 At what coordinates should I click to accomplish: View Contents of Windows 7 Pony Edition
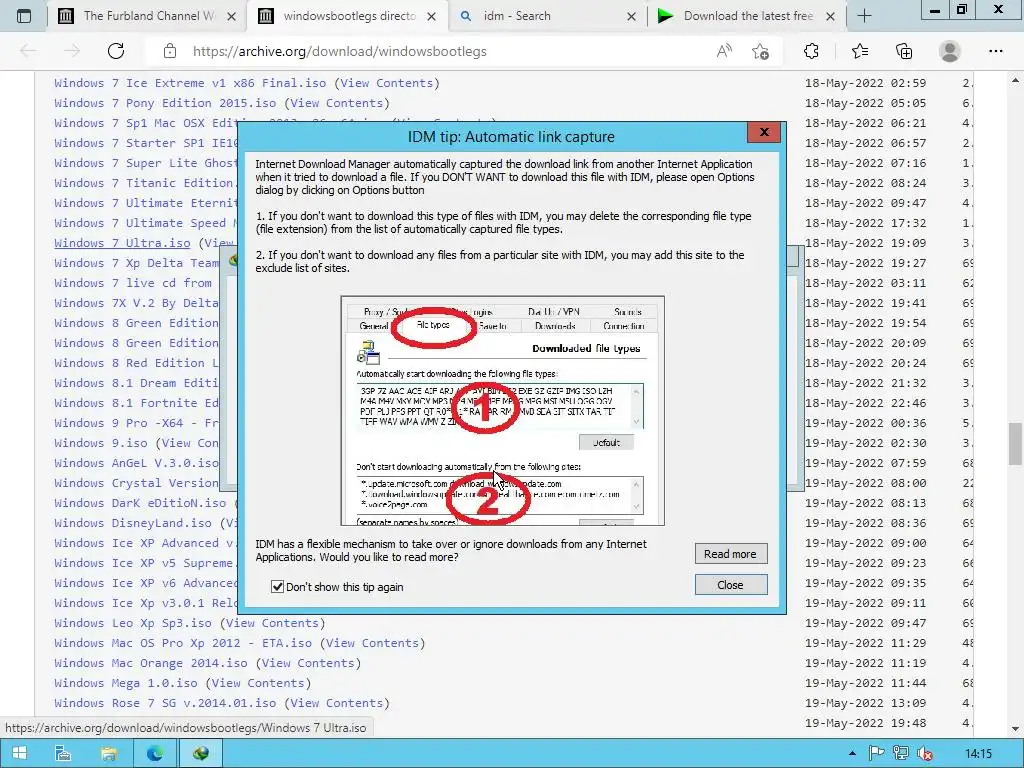(x=336, y=103)
